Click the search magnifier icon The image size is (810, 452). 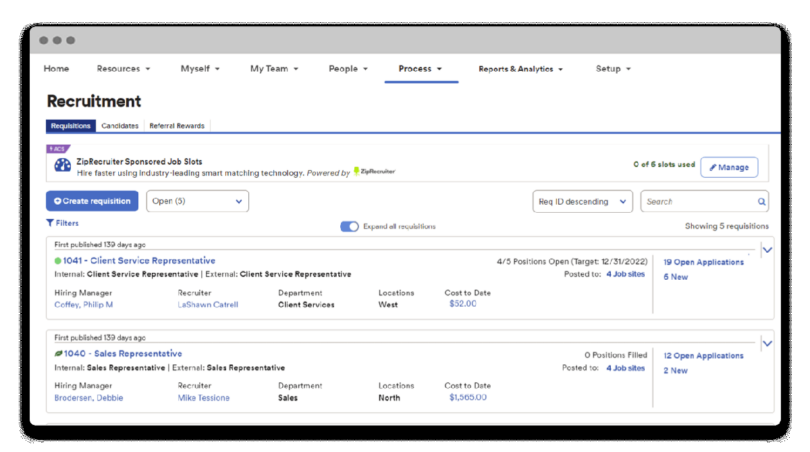761,202
